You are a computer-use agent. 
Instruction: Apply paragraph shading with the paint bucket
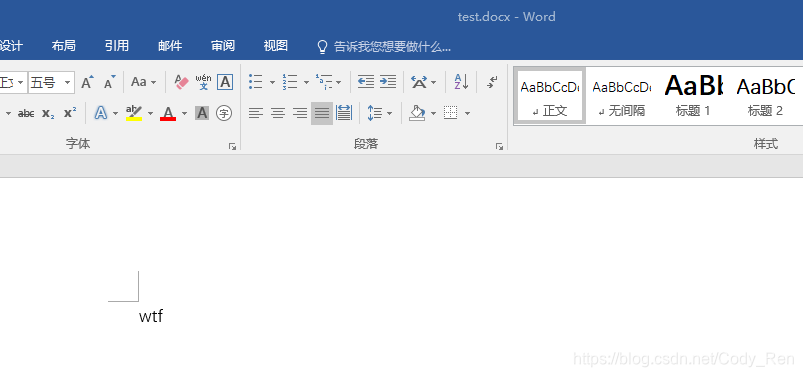(x=417, y=113)
